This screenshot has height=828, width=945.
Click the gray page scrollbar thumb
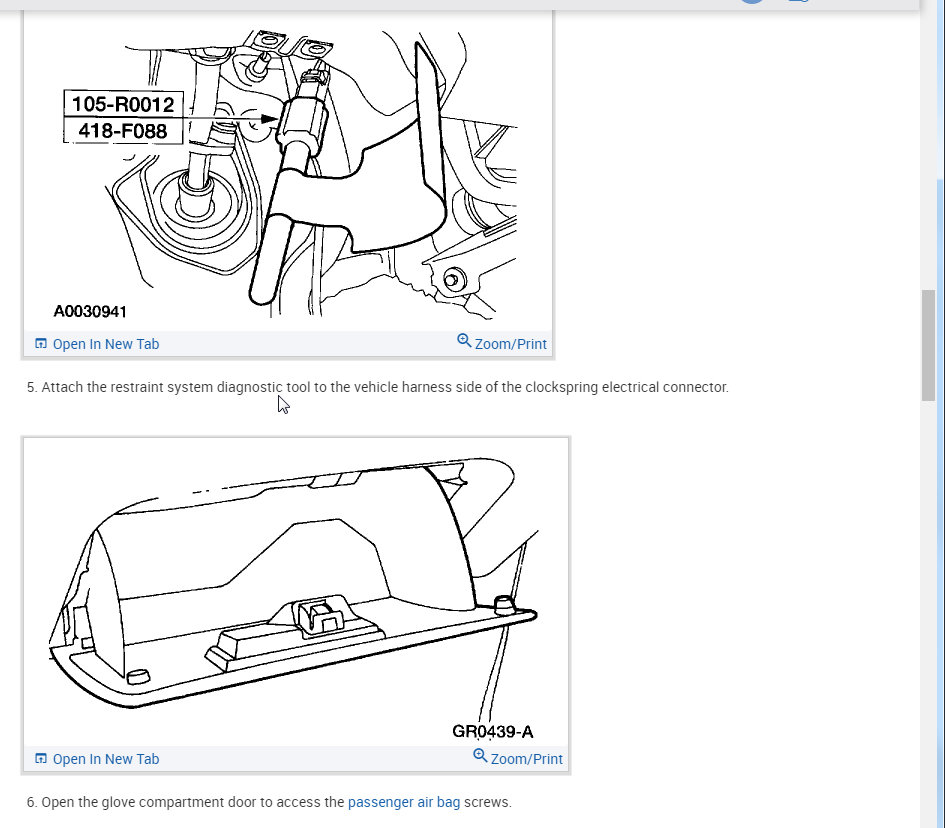[928, 345]
